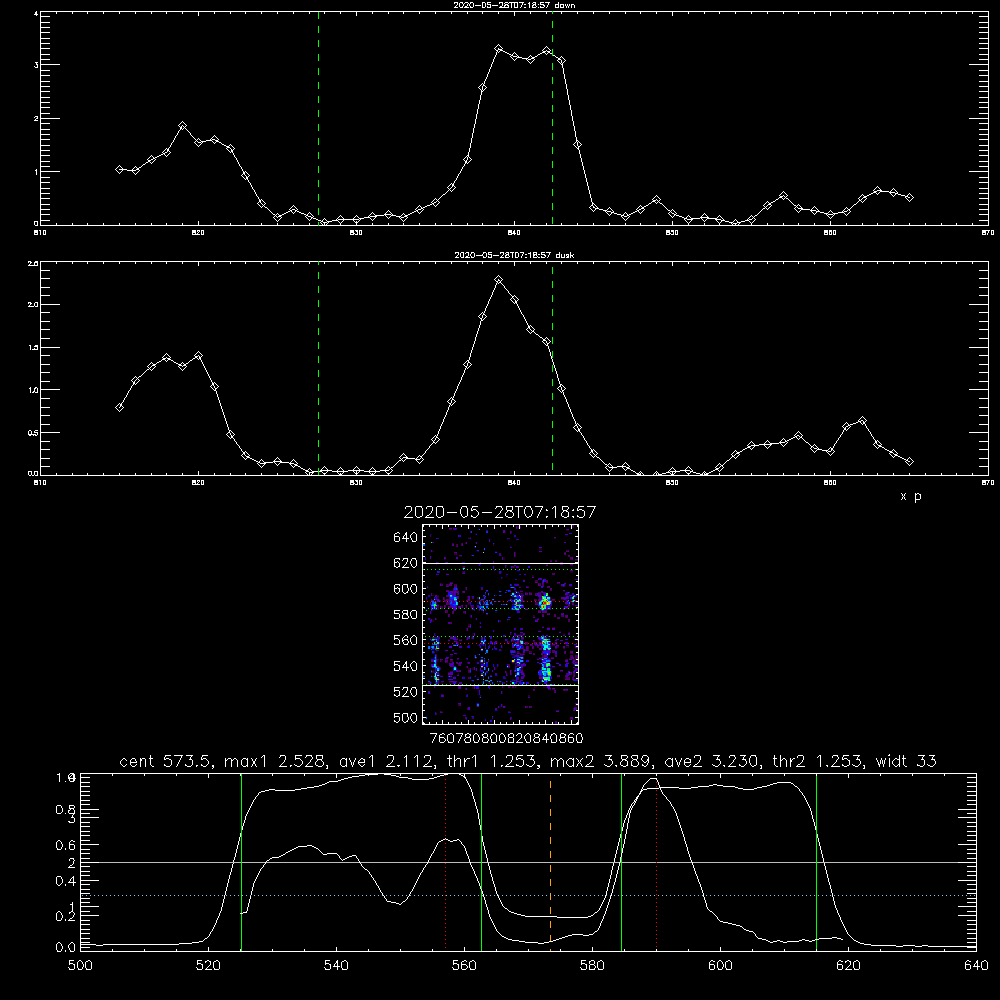The image size is (1000, 1000).
Task: Click the spectral image thumbnail
Action: click(x=501, y=624)
